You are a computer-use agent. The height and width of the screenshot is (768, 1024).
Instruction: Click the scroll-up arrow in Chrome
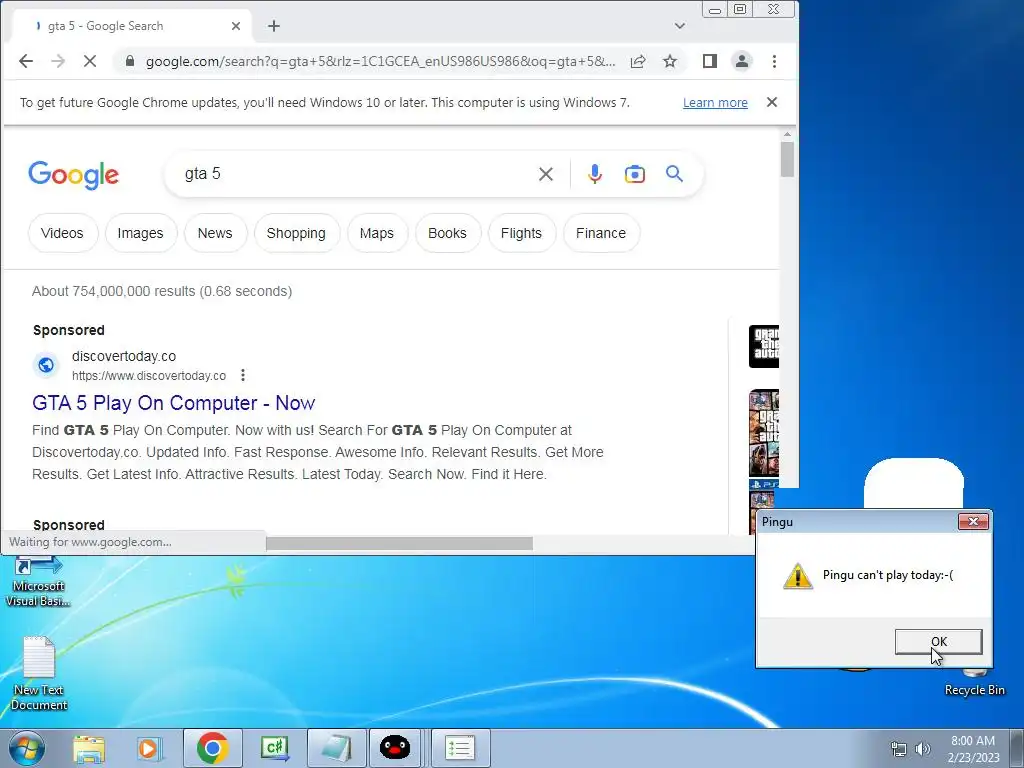[787, 134]
